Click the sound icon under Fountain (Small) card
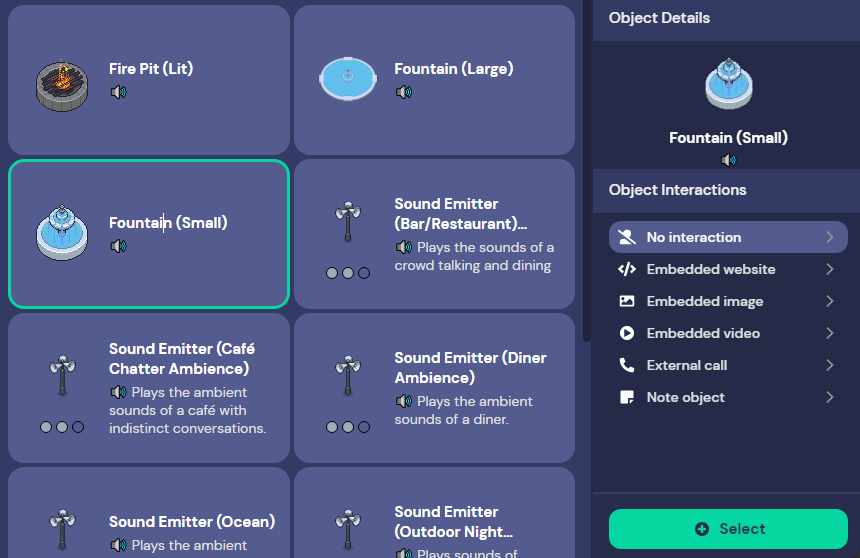The height and width of the screenshot is (558, 860). 118,246
